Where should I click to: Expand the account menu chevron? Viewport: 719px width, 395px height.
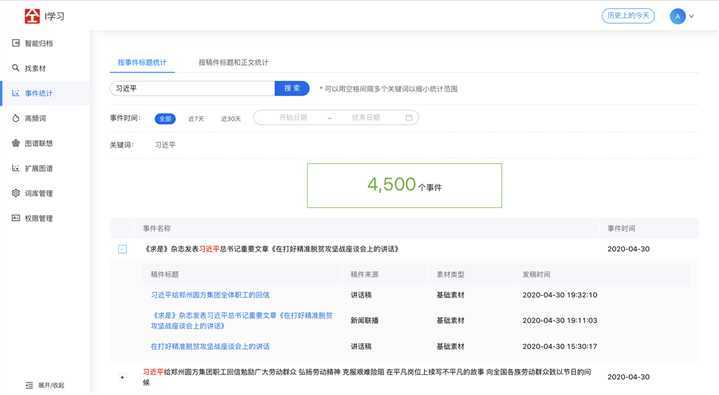click(x=691, y=16)
